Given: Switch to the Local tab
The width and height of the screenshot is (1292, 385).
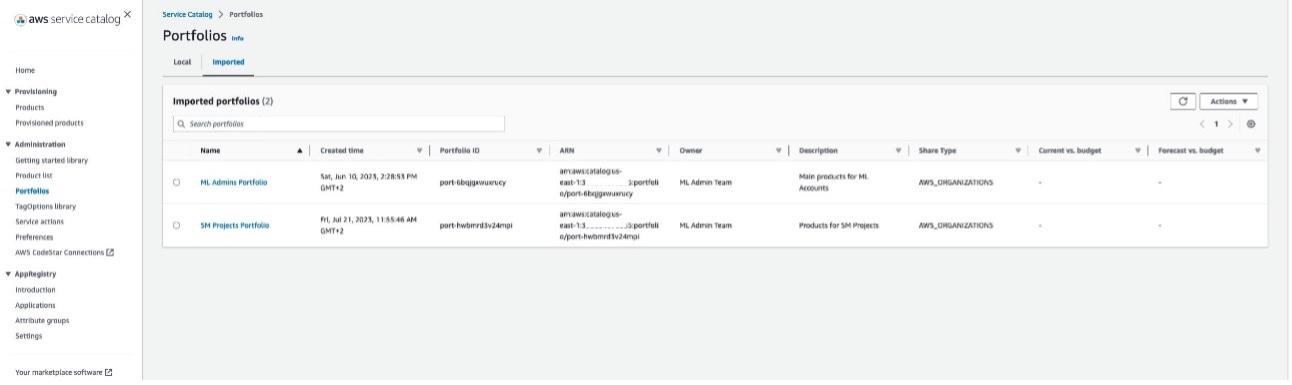Looking at the screenshot, I should click(182, 62).
